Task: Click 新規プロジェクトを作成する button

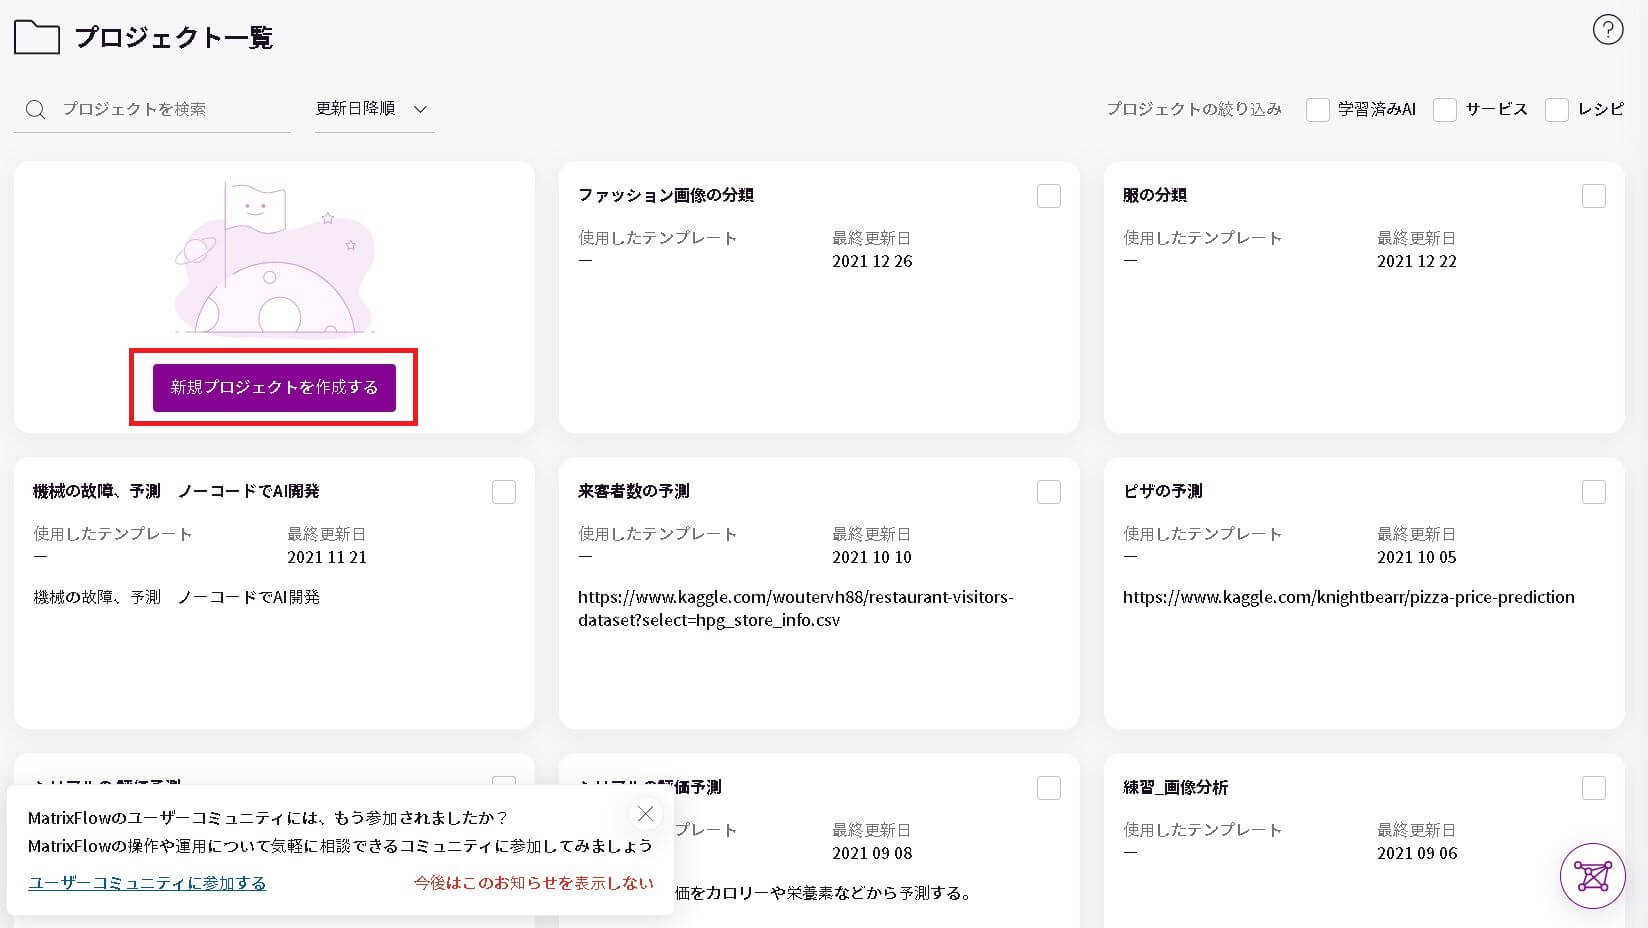Action: pos(274,387)
